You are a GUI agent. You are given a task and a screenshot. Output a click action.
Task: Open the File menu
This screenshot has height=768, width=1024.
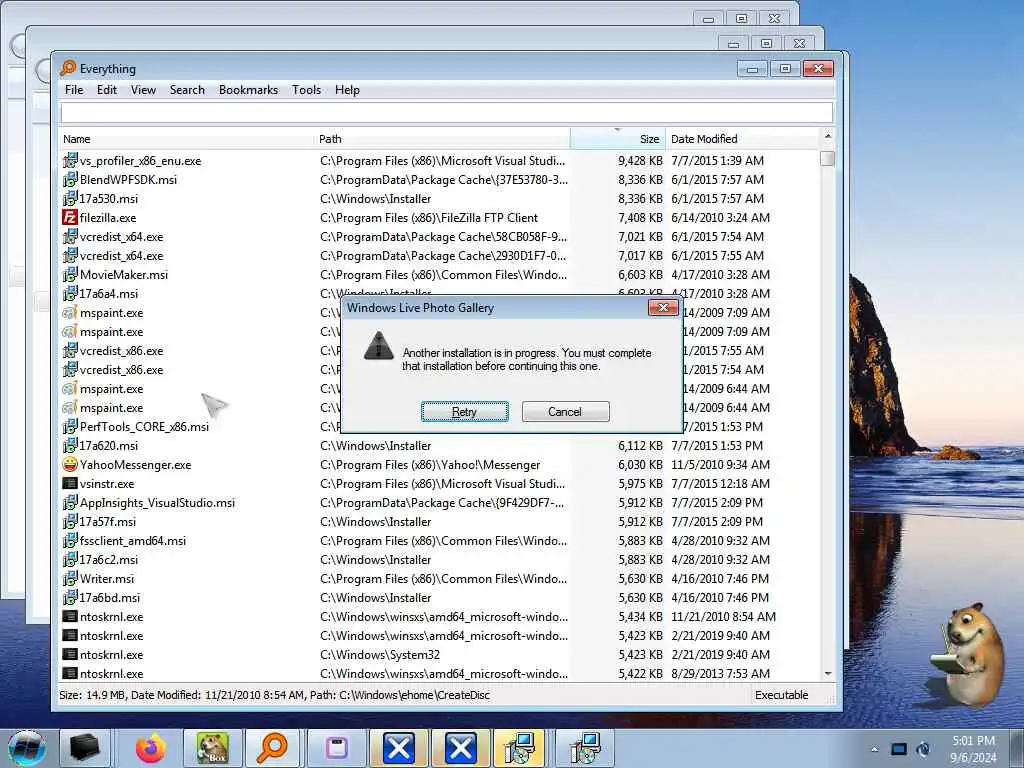74,90
